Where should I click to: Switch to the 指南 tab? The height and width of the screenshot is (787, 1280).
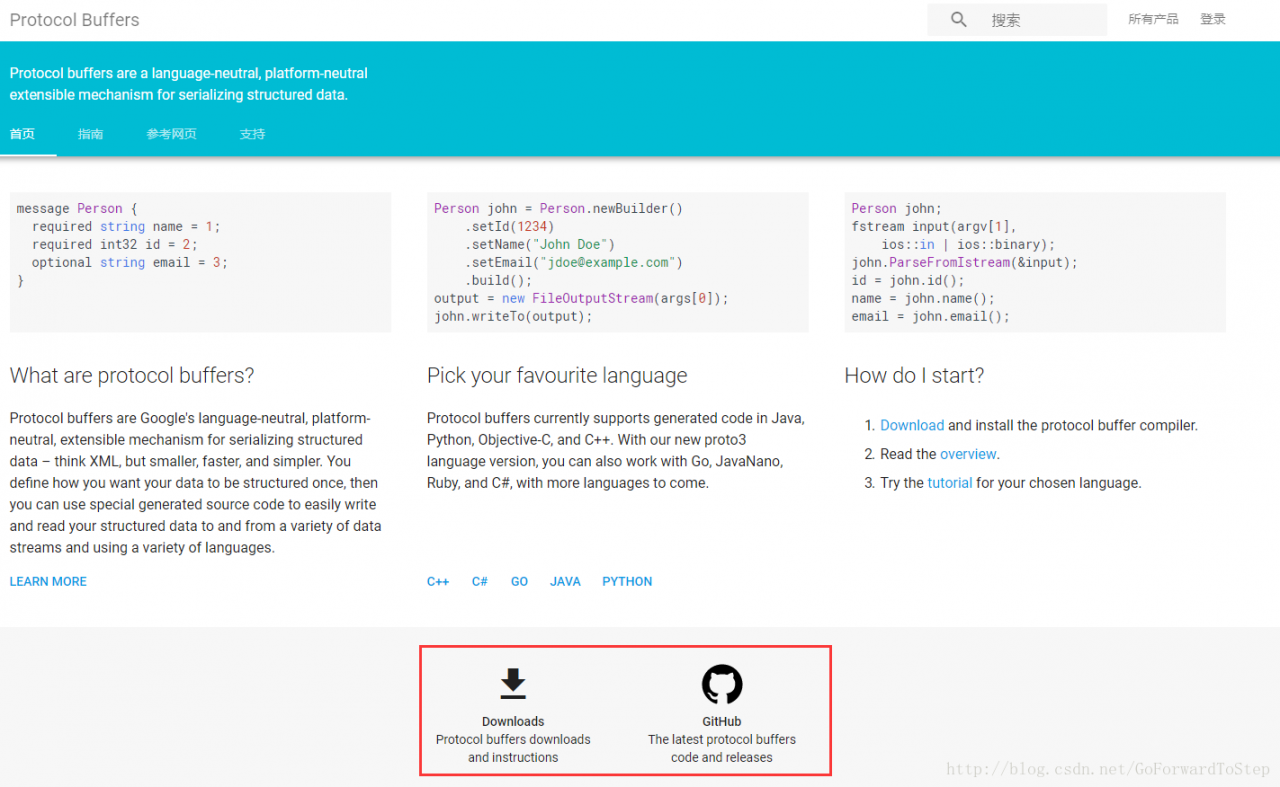tap(91, 134)
